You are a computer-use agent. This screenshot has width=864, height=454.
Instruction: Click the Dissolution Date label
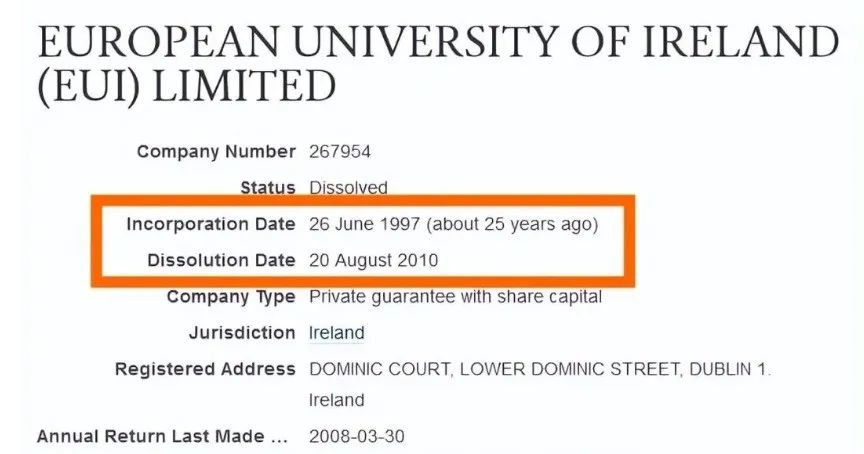click(x=222, y=260)
